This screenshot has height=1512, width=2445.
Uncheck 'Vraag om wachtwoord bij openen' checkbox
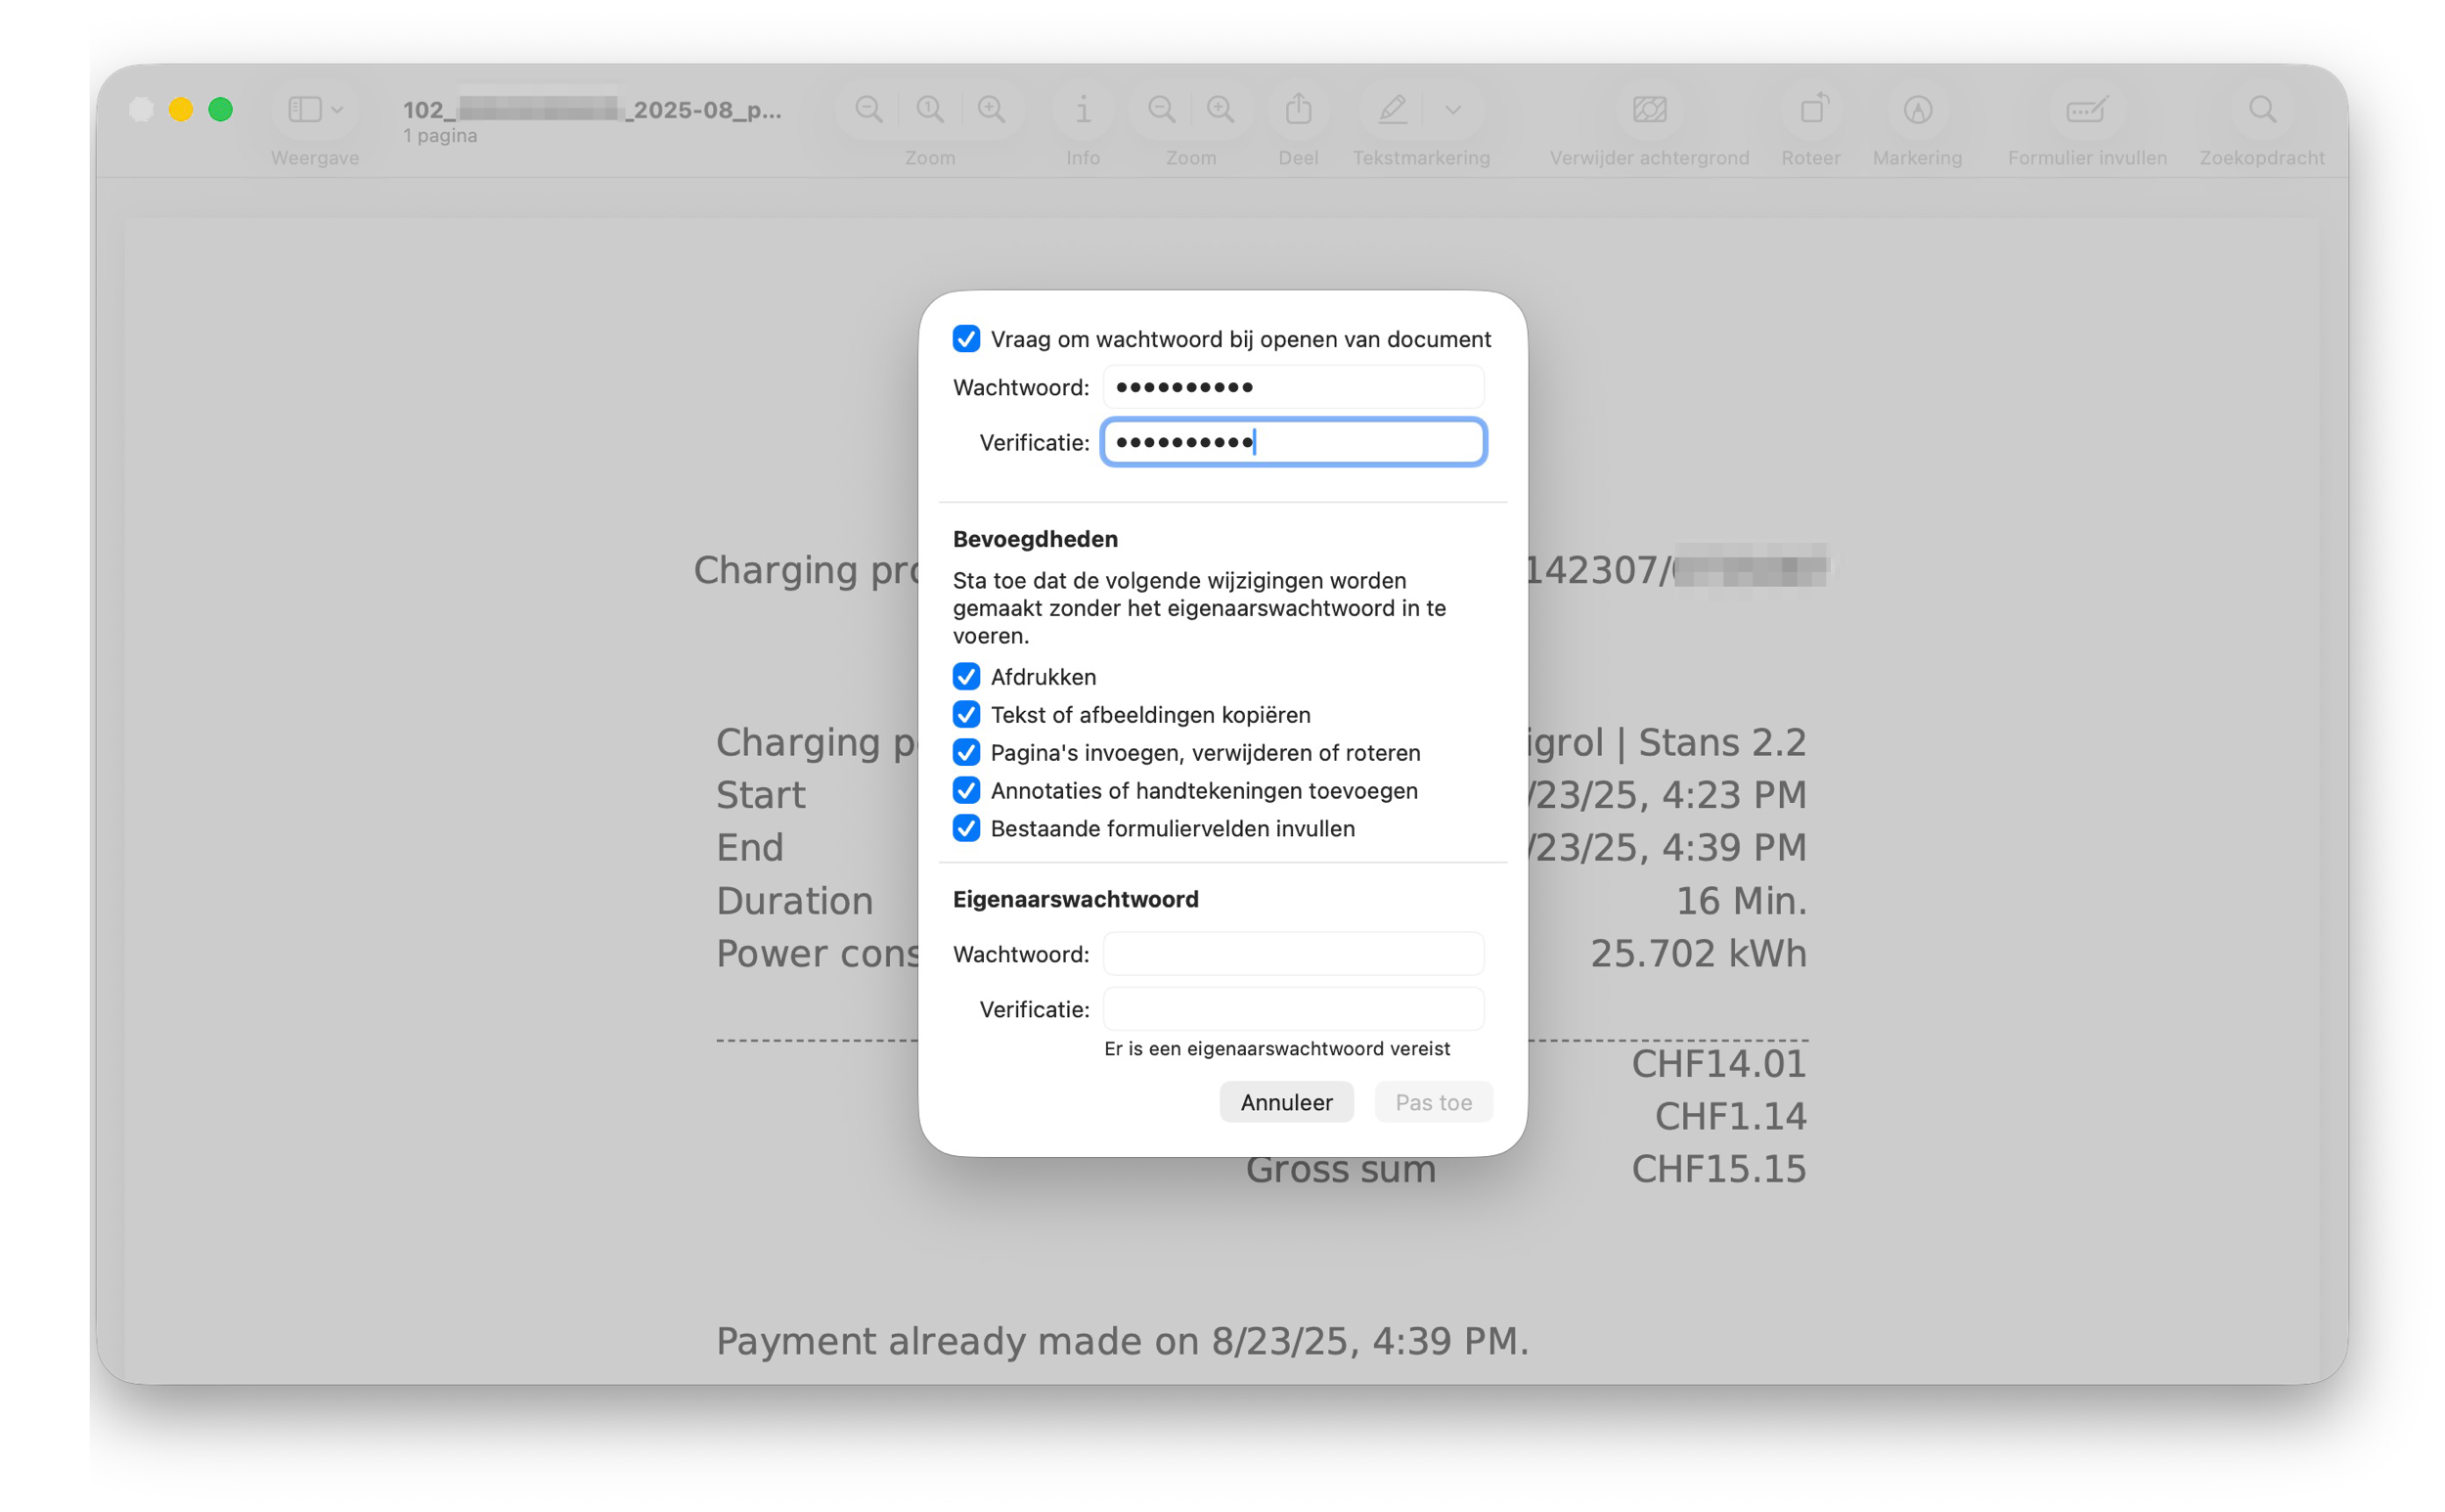[x=966, y=339]
